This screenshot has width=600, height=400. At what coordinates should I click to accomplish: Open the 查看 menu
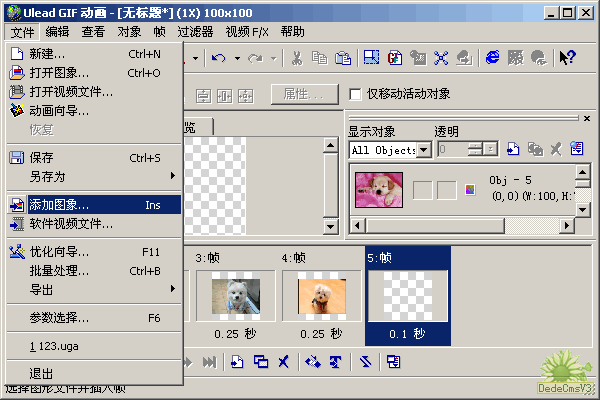click(x=93, y=32)
